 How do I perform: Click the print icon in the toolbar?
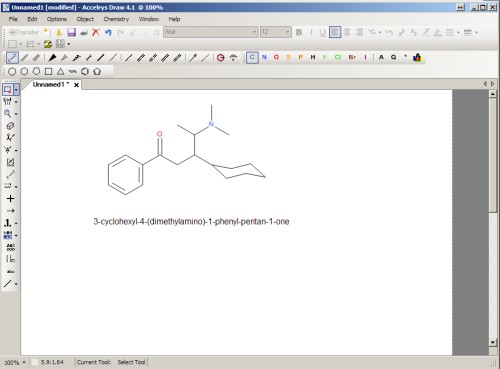(x=84, y=32)
